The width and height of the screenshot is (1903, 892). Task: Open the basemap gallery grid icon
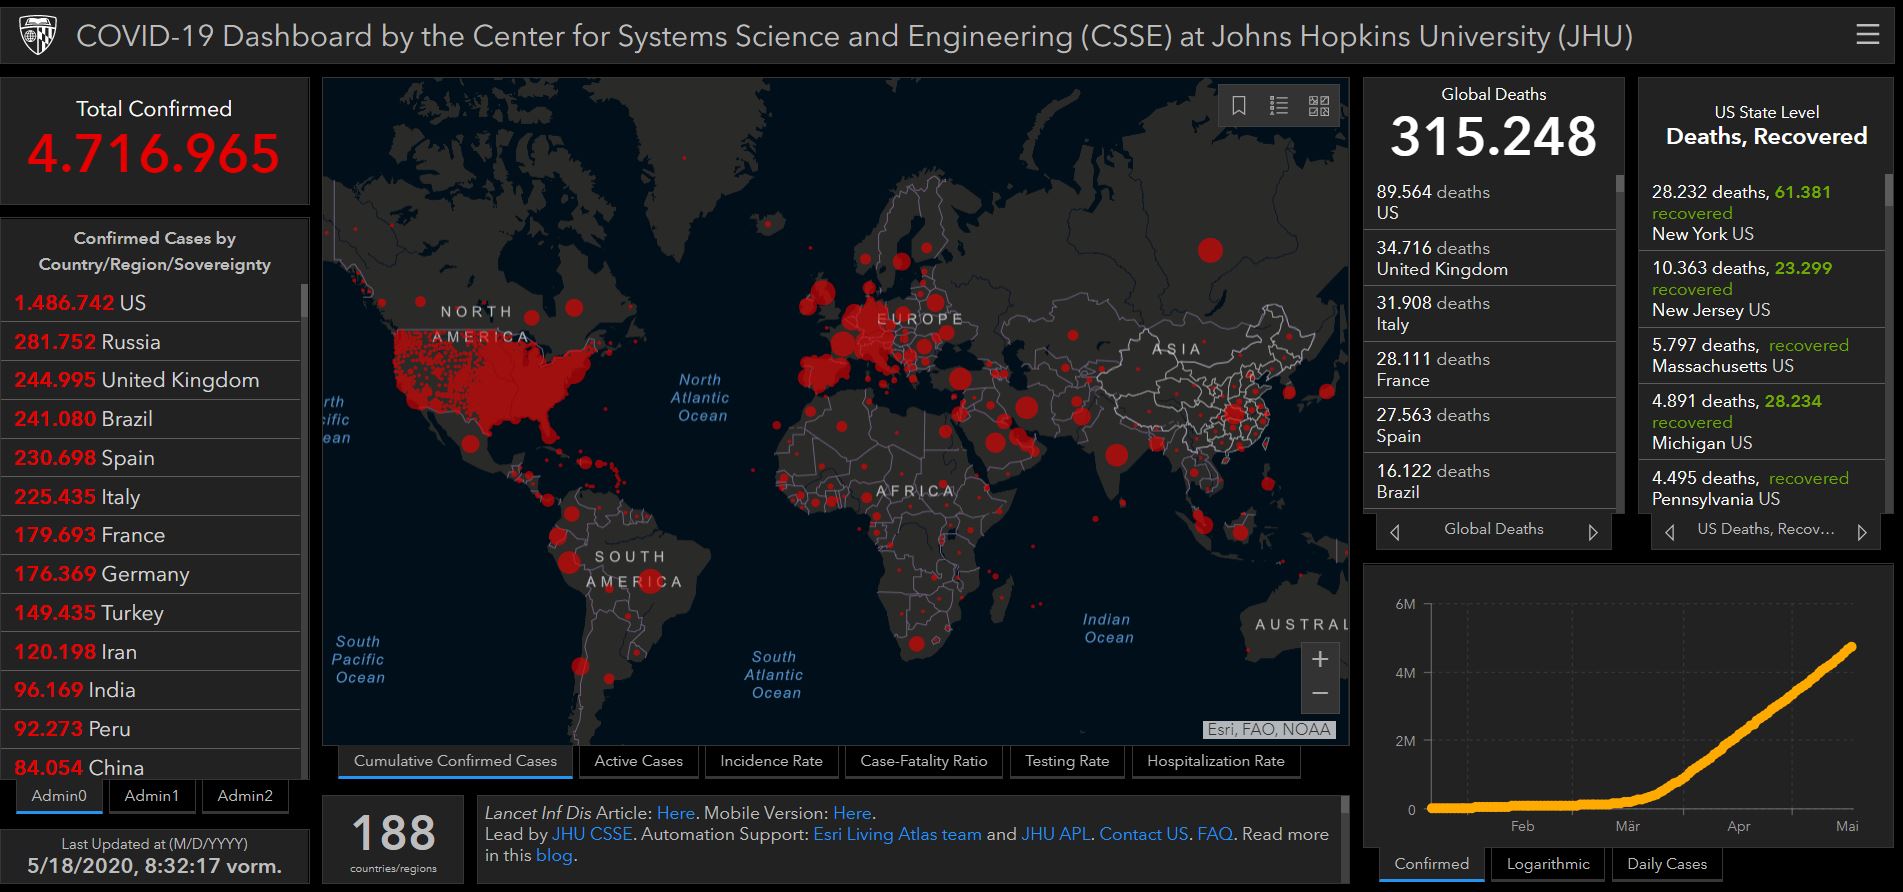click(1319, 106)
